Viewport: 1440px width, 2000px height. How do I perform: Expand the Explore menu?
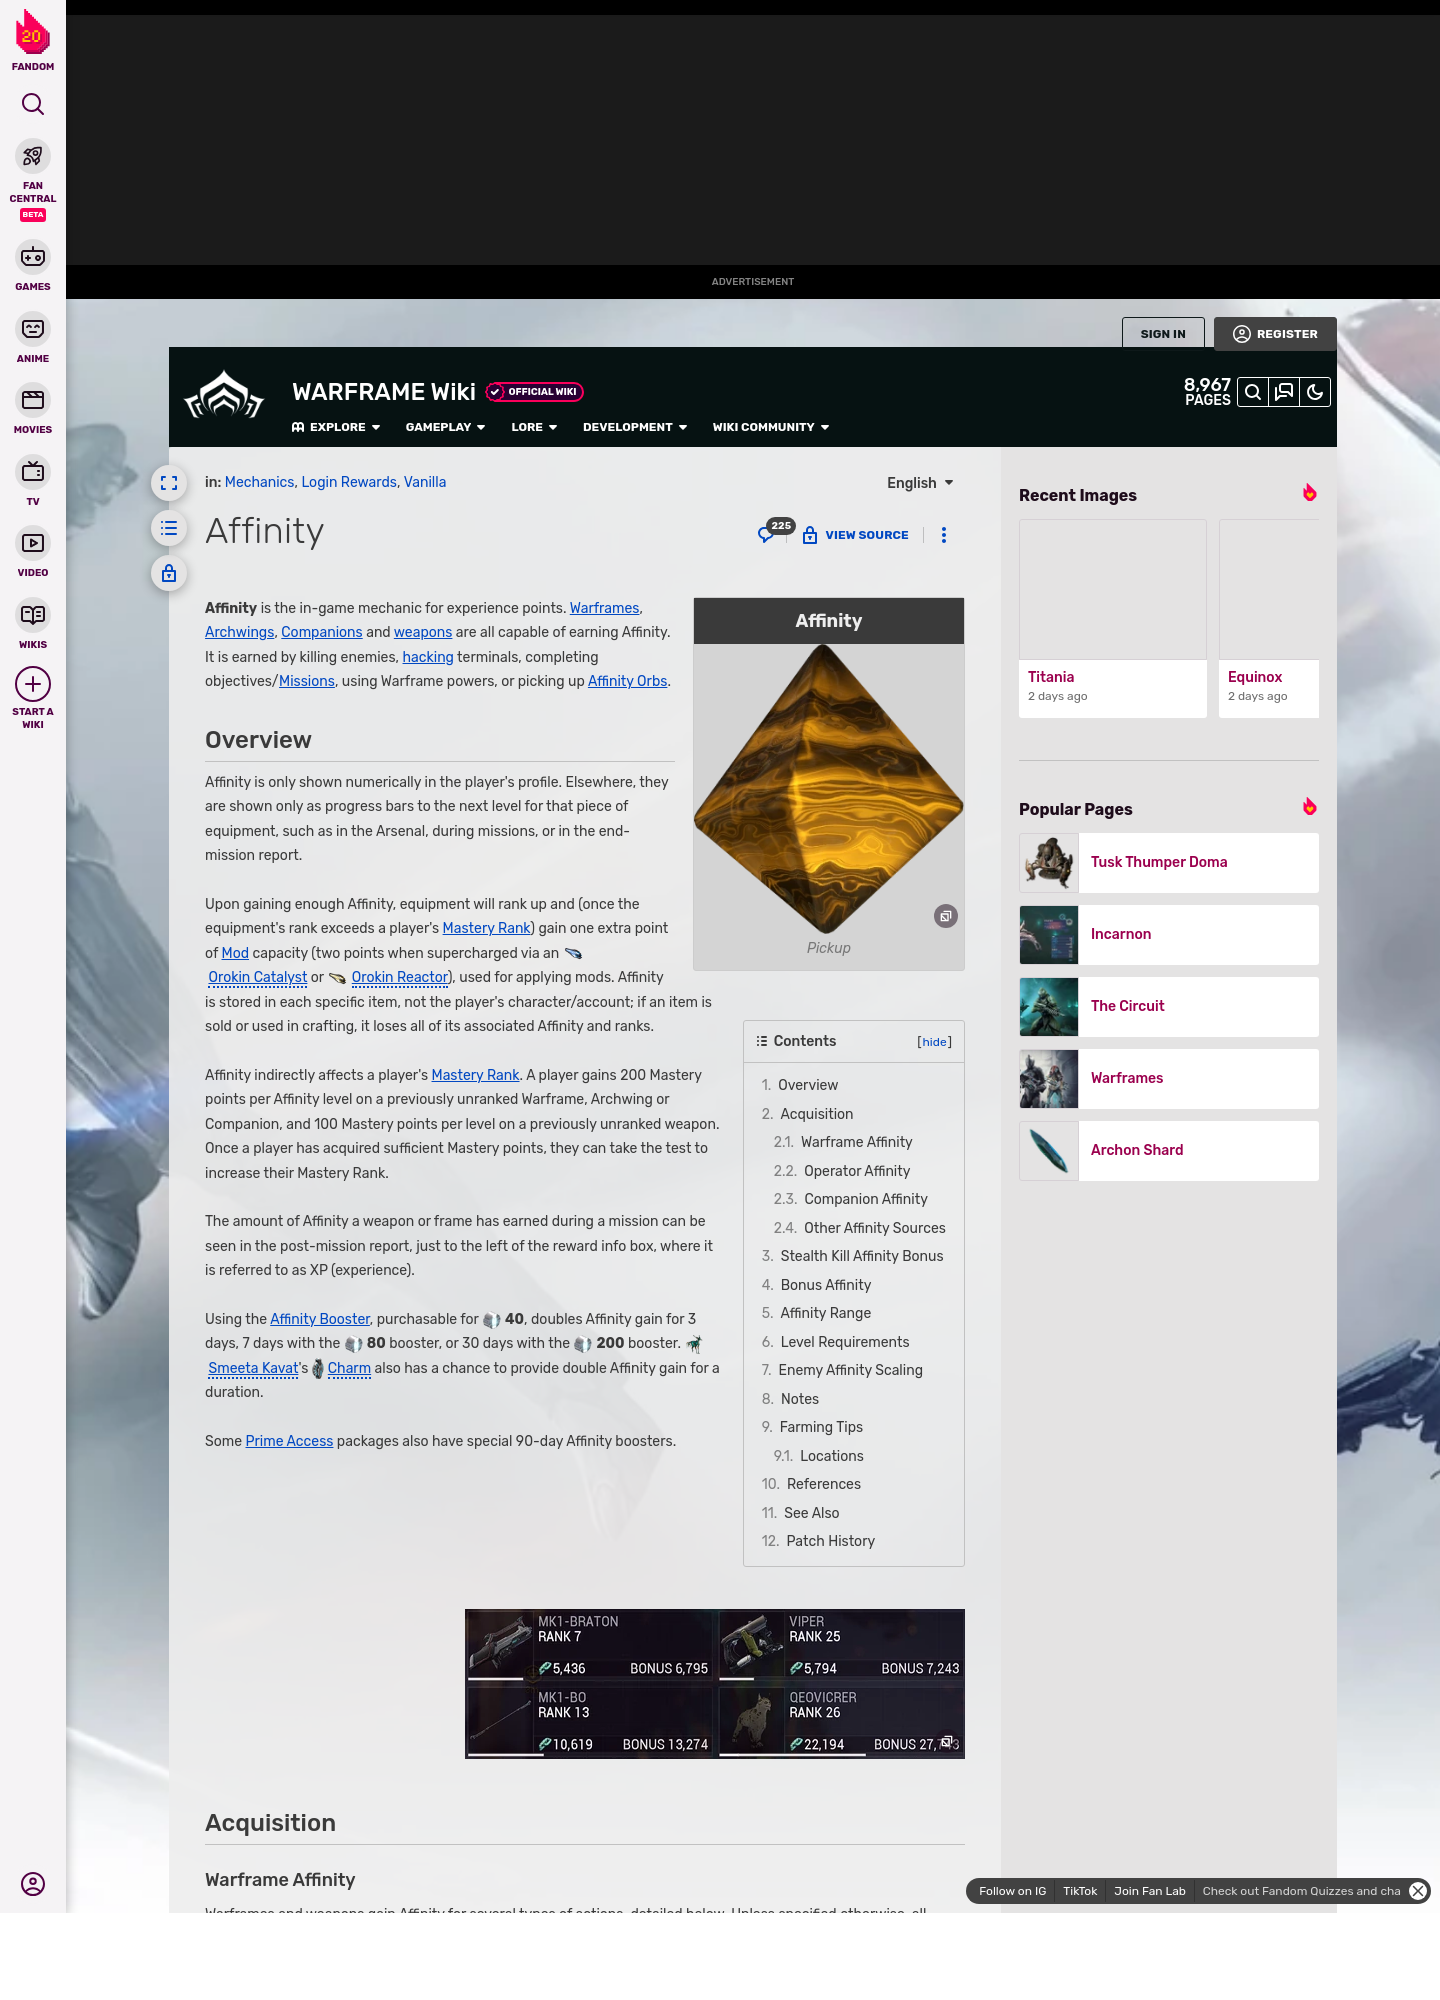[x=336, y=427]
